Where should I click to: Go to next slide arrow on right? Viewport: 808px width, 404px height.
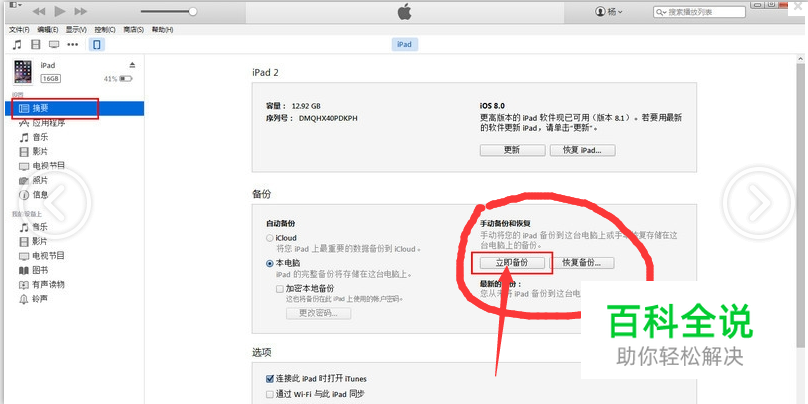tap(759, 203)
